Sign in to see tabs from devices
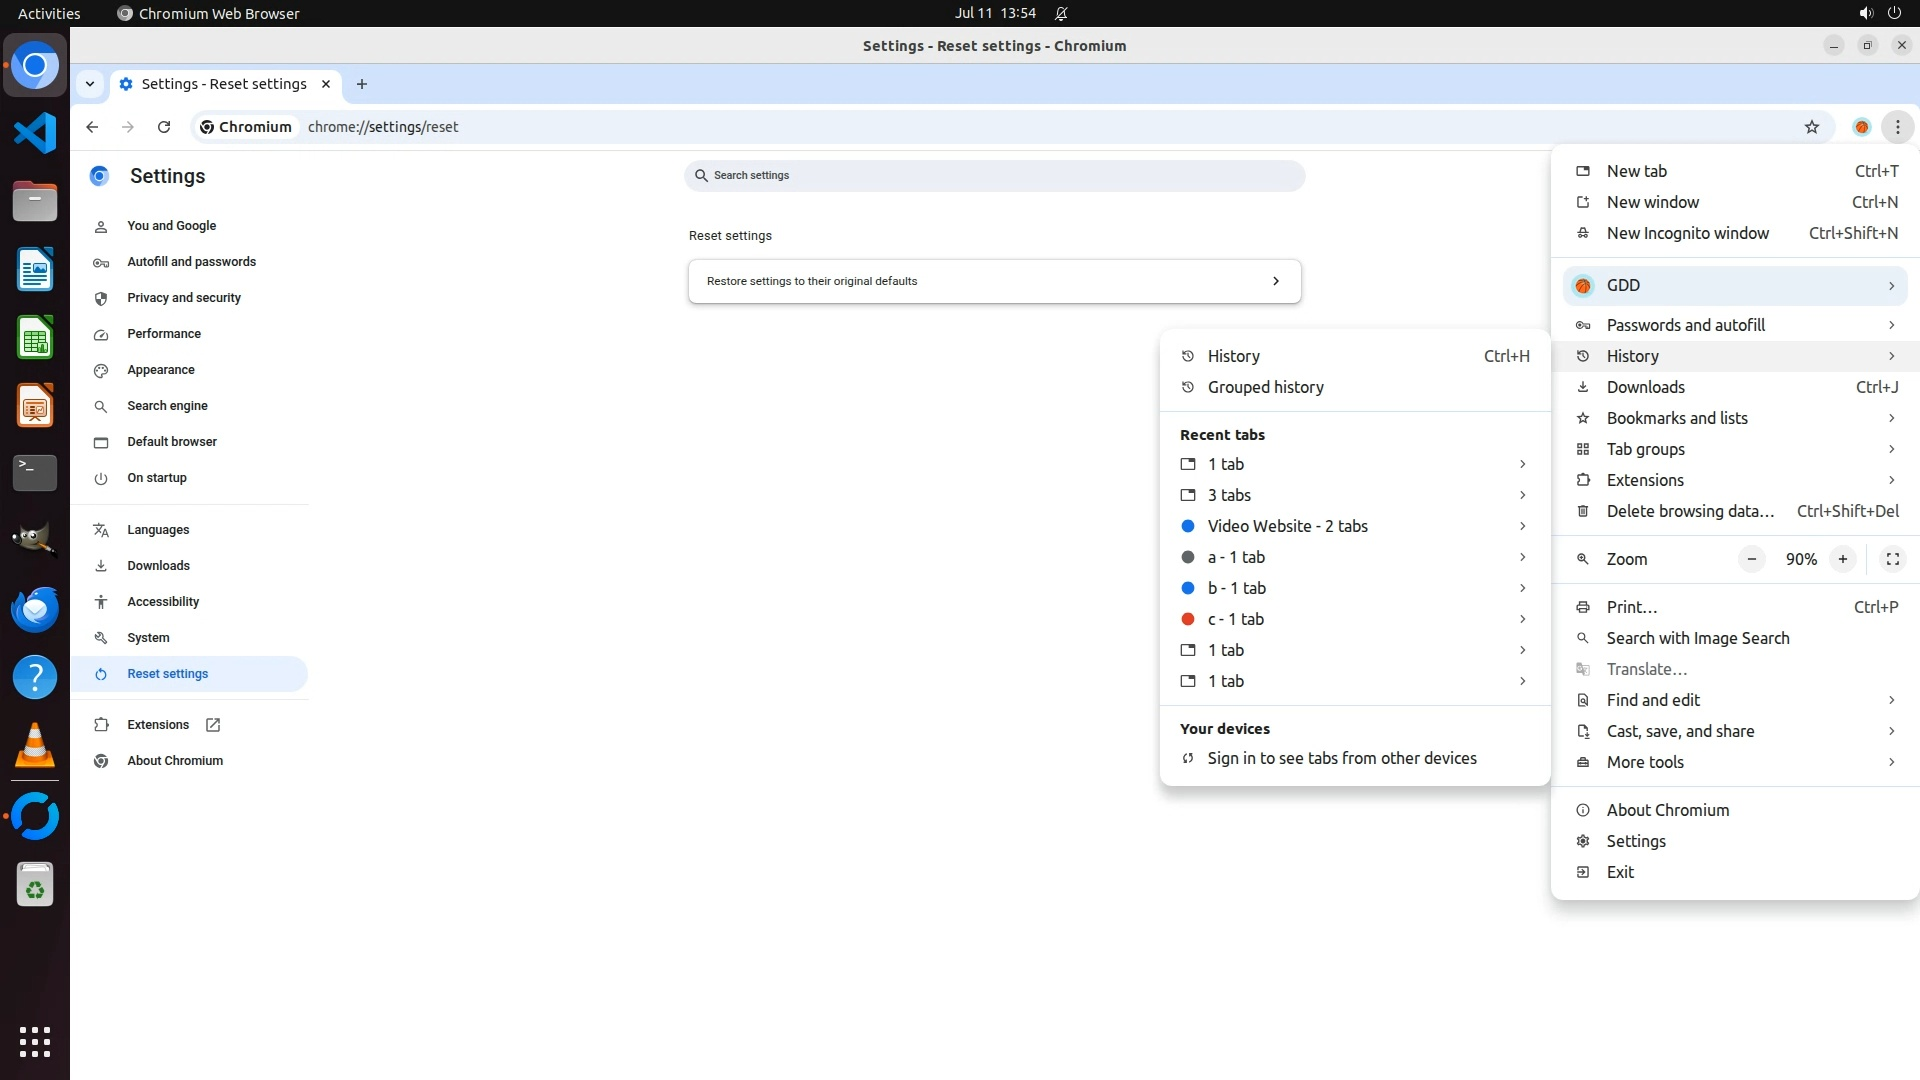Screen dimensions: 1920x1080 point(1341,758)
